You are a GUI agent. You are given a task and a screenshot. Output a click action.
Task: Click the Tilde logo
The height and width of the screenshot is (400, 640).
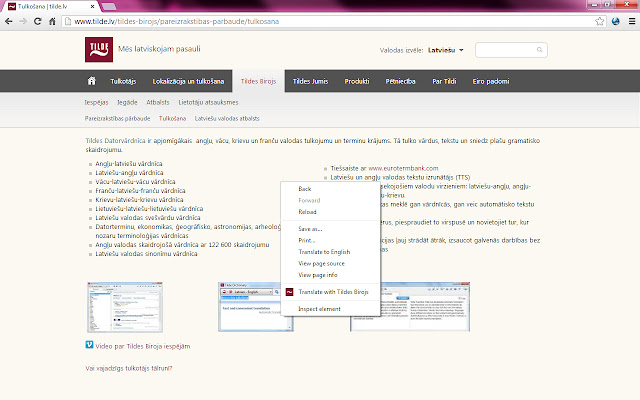[99, 49]
